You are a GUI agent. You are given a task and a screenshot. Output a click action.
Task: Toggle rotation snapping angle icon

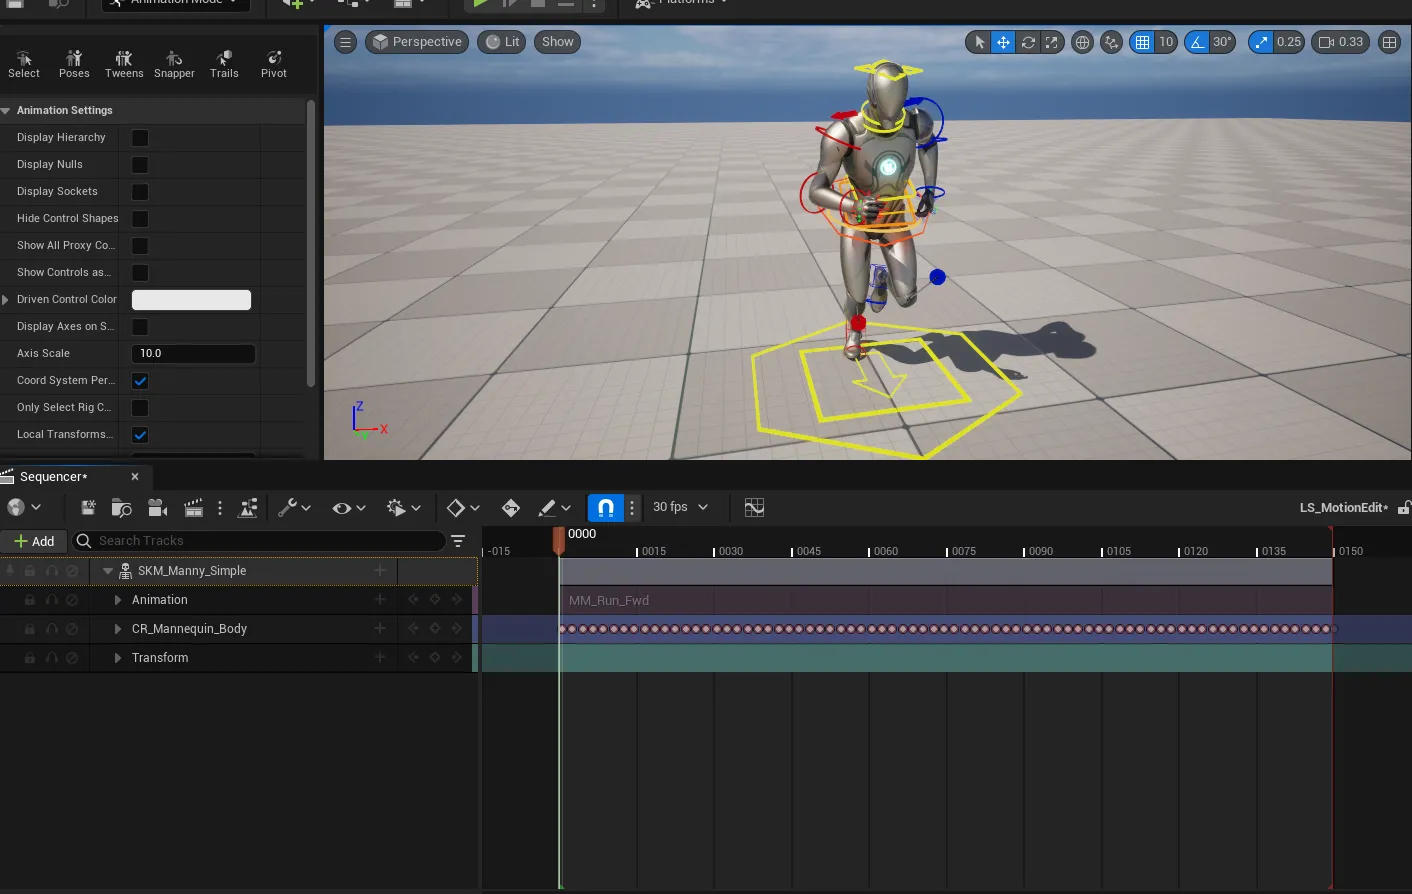tap(1197, 42)
